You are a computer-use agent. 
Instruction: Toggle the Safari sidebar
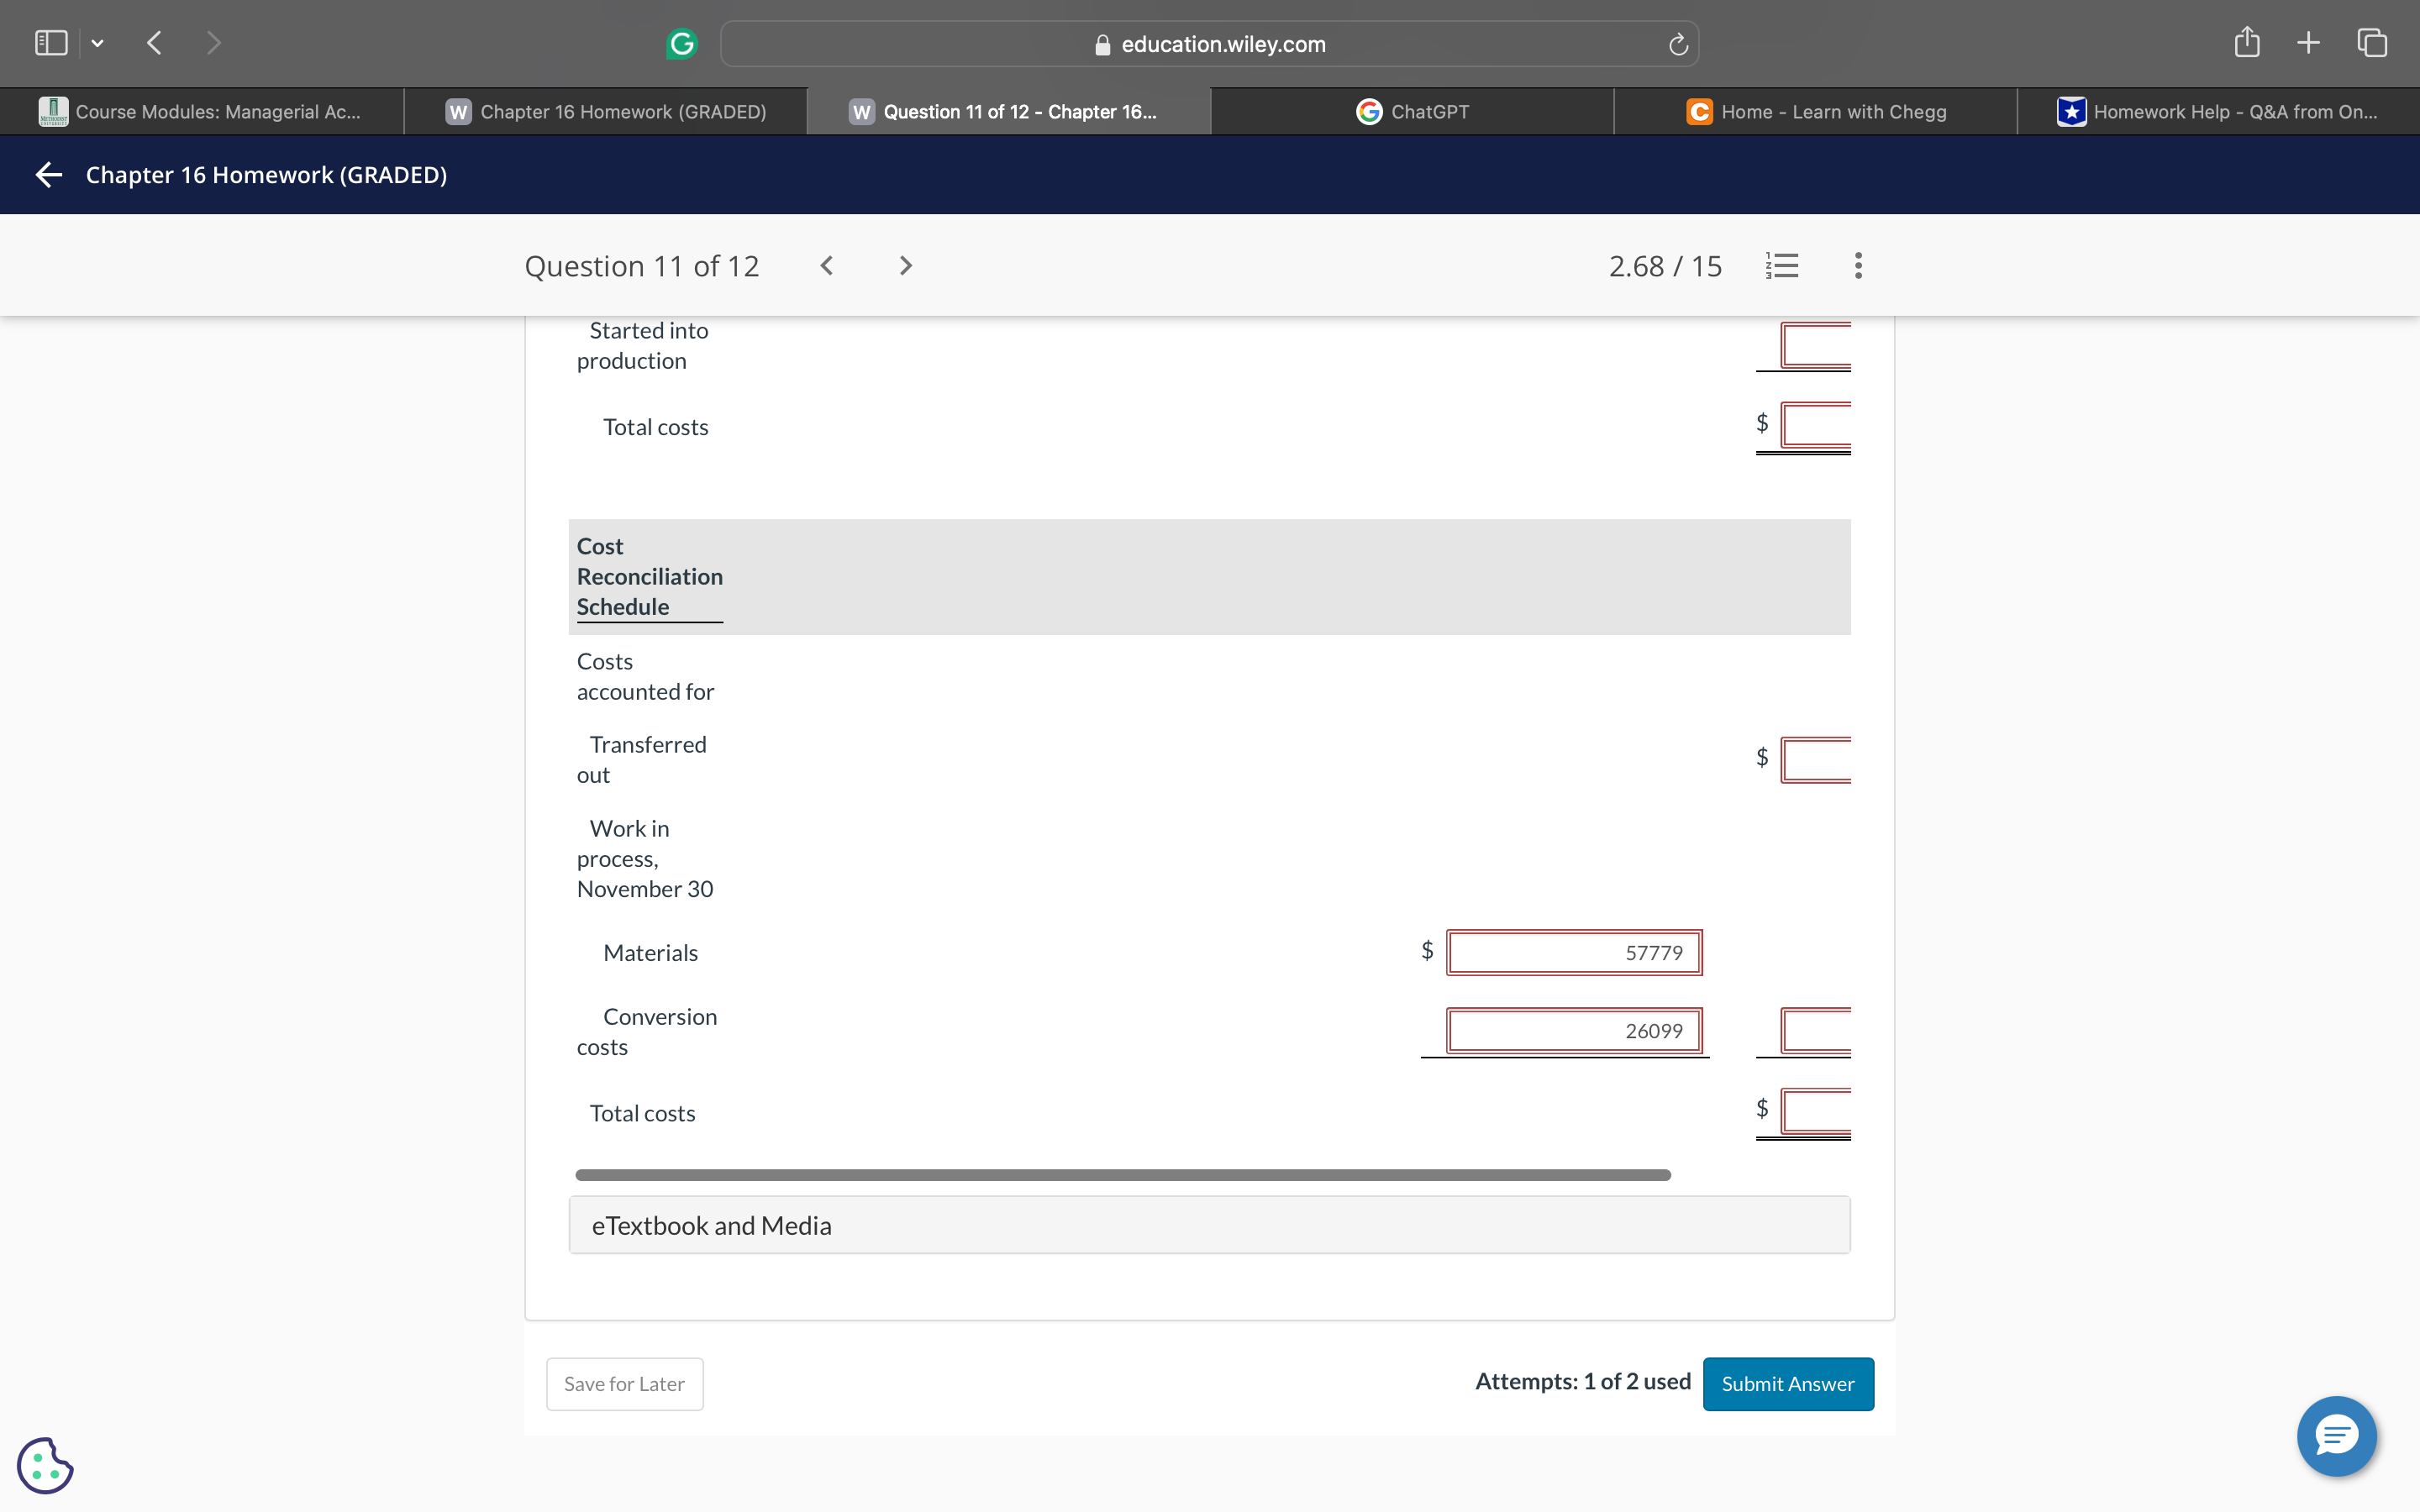click(x=51, y=43)
